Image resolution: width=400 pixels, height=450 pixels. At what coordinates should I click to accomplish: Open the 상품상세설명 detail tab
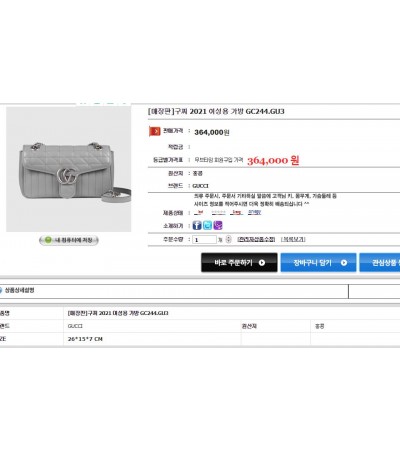pos(19,290)
